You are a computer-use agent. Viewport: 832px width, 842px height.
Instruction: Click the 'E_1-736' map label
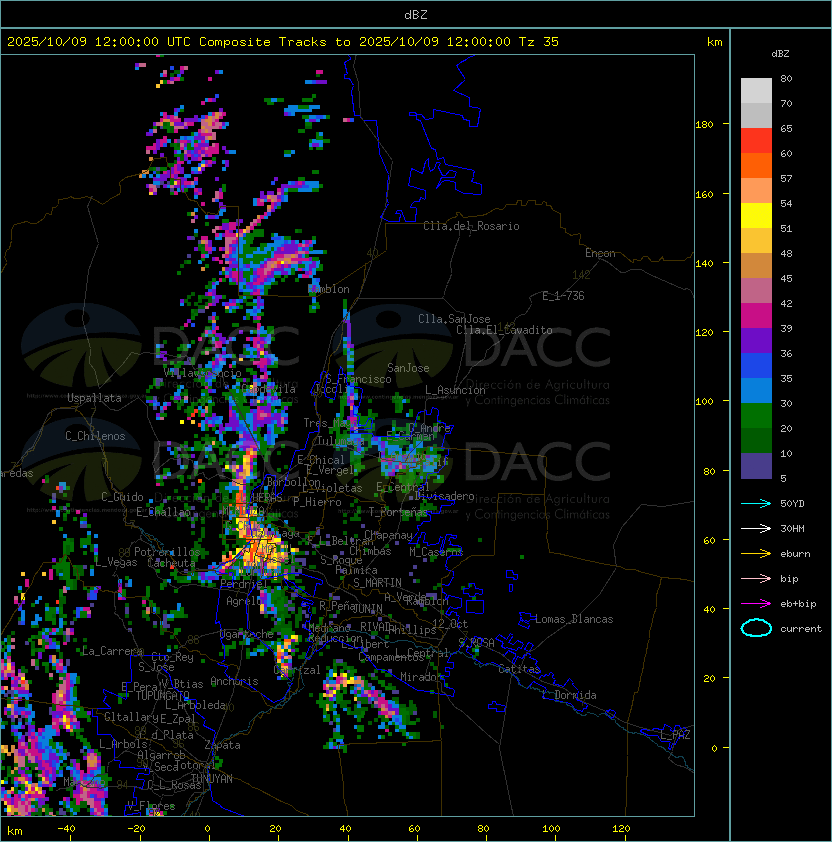click(563, 296)
